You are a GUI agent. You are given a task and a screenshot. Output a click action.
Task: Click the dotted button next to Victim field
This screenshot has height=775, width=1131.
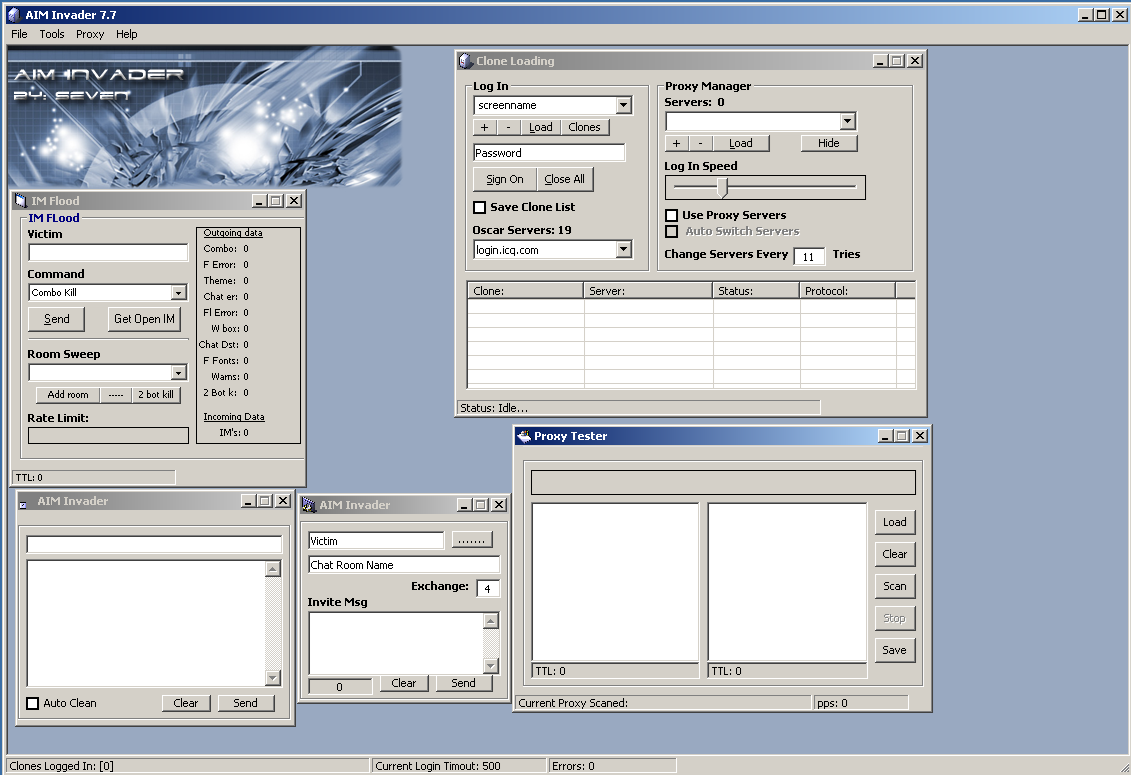coord(472,540)
